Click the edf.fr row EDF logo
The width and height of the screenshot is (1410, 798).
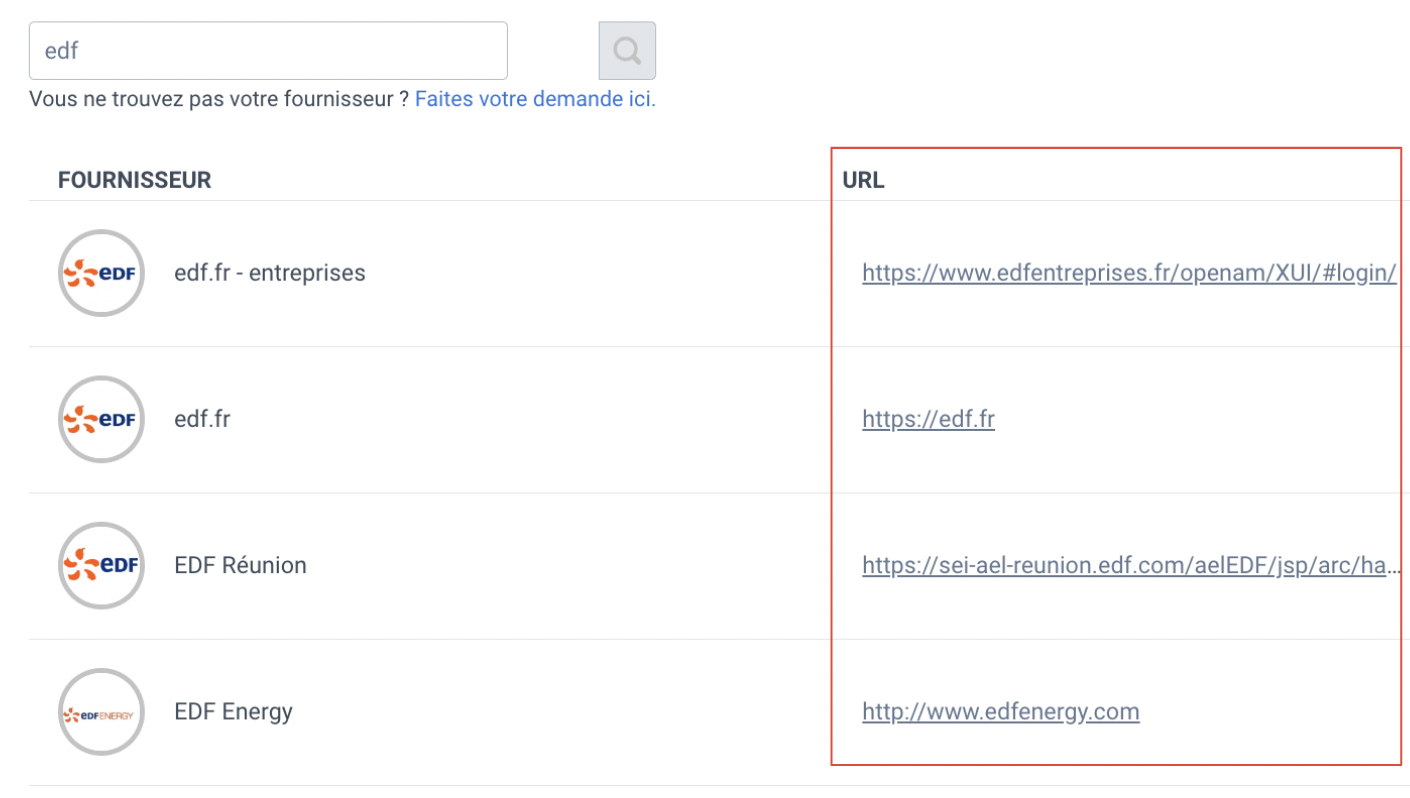(x=101, y=419)
